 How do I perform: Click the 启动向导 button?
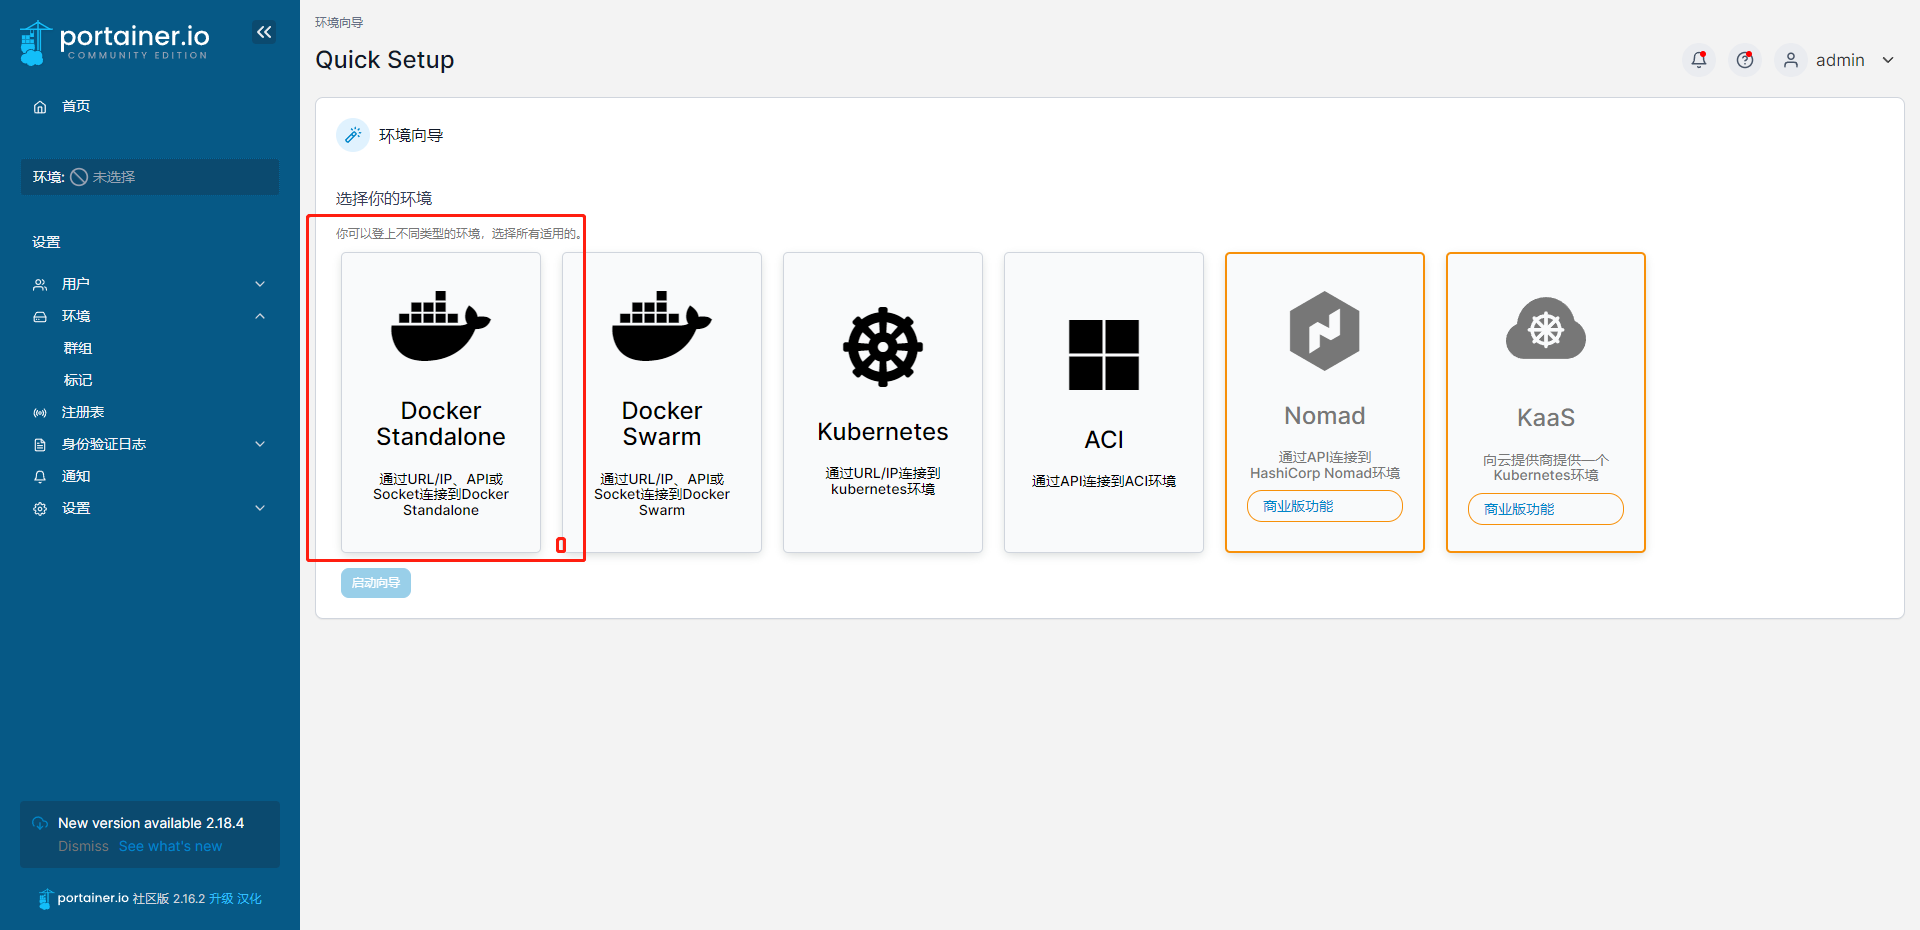[376, 583]
